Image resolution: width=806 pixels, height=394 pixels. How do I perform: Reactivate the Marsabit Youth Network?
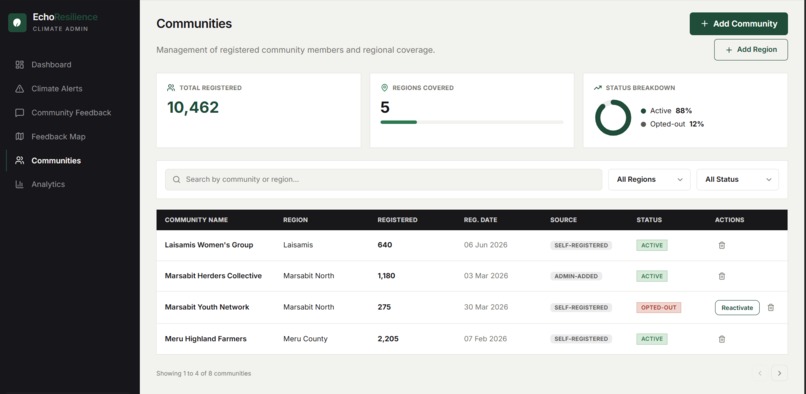737,308
